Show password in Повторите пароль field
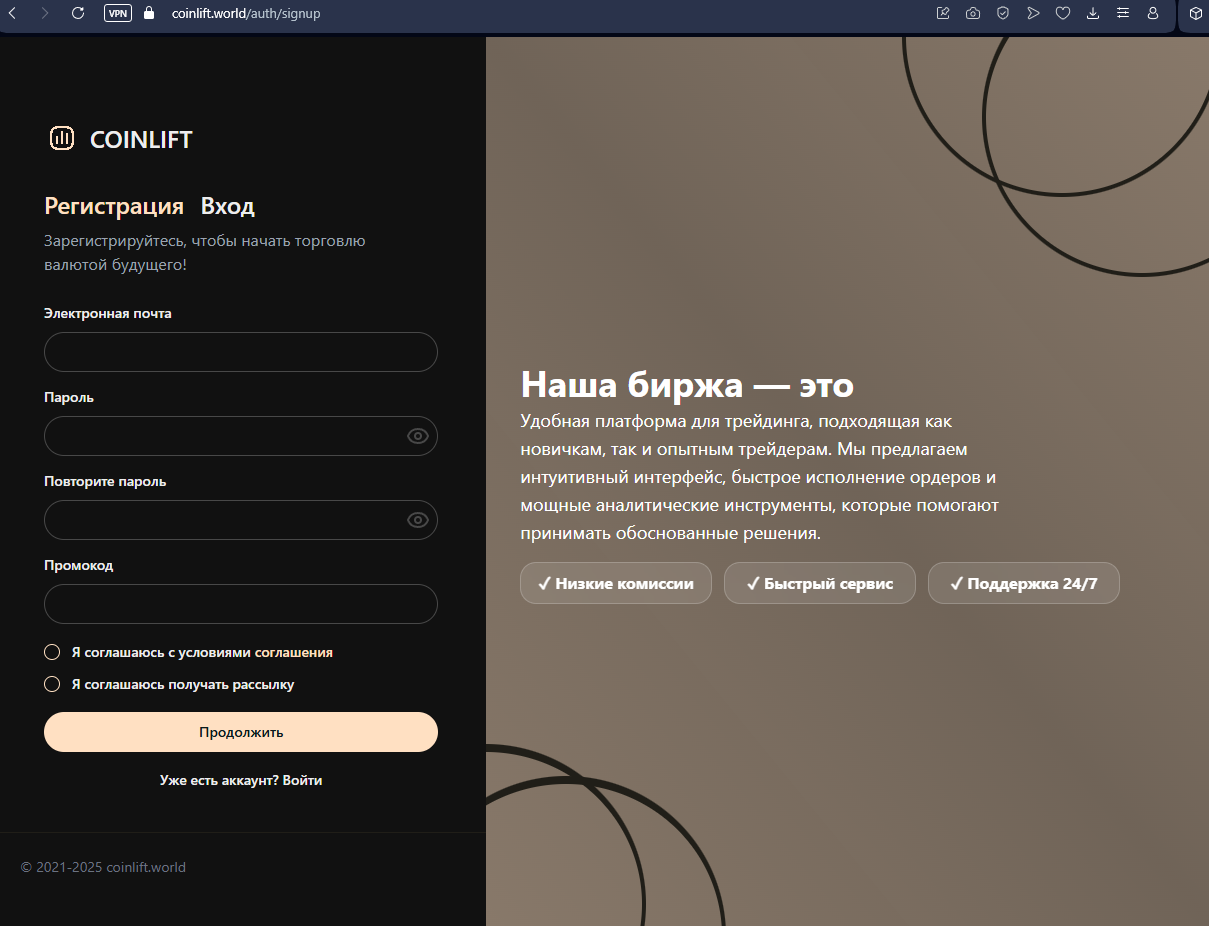 [x=418, y=520]
